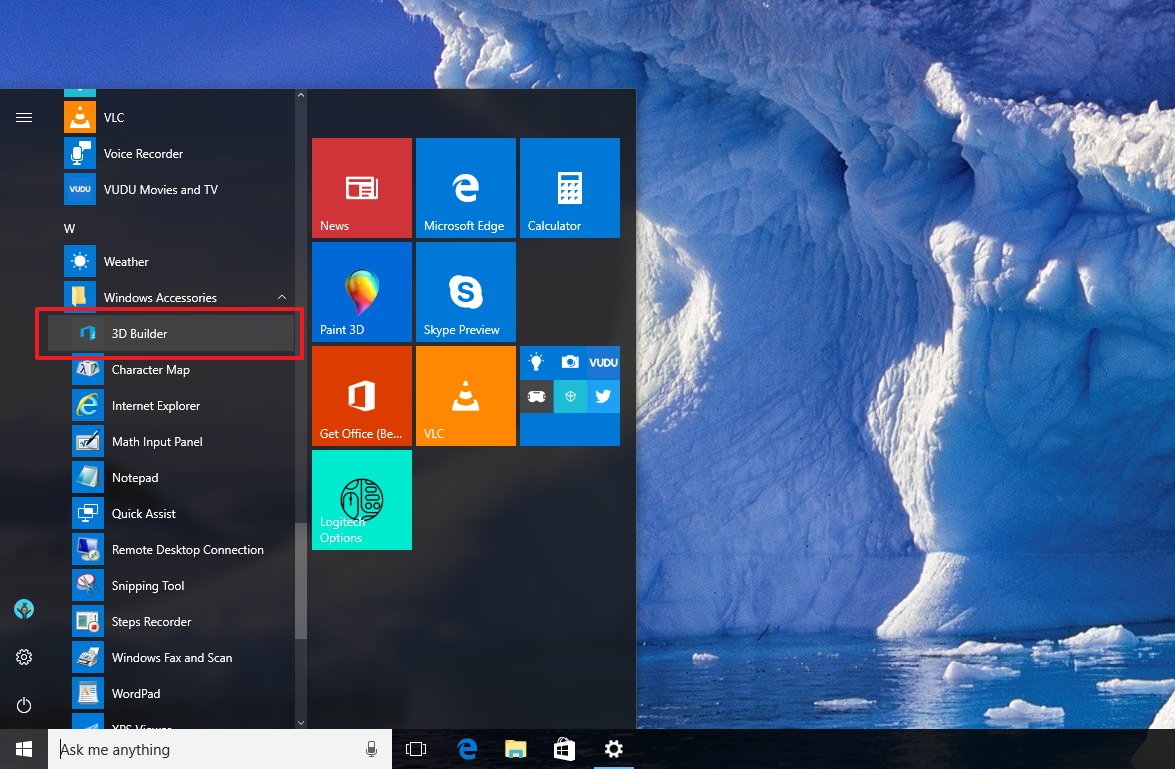Open the game controller icon in tile folder
Screen dimensions: 1175x769
[537, 396]
